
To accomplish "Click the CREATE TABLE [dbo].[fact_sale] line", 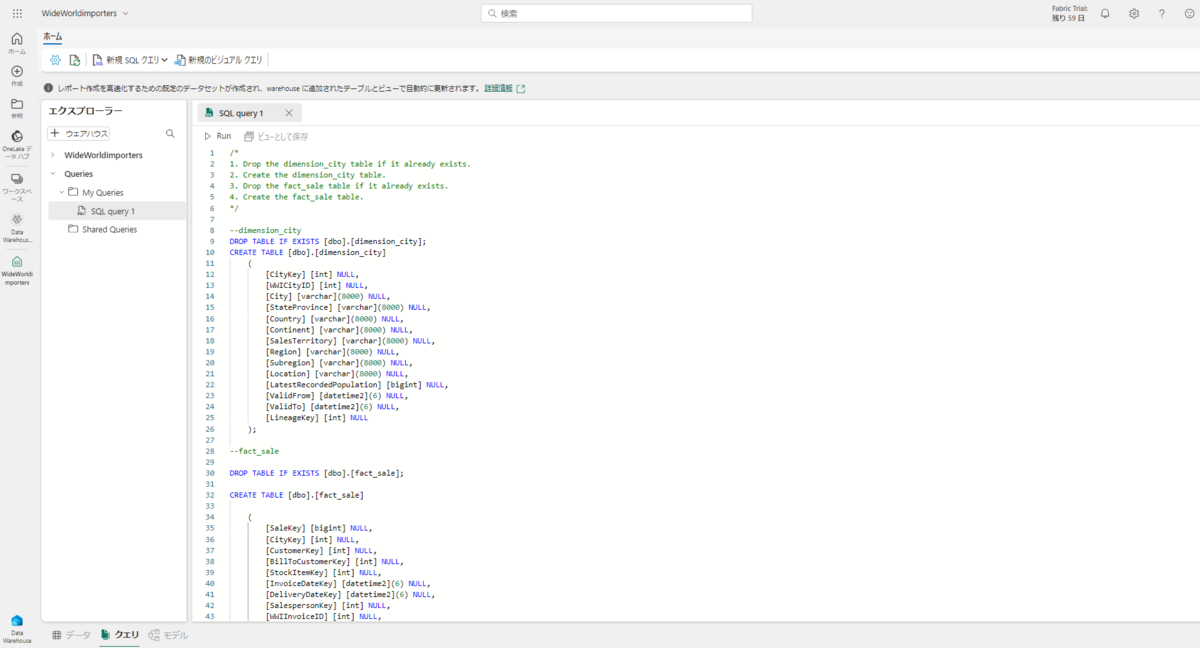I will (296, 495).
